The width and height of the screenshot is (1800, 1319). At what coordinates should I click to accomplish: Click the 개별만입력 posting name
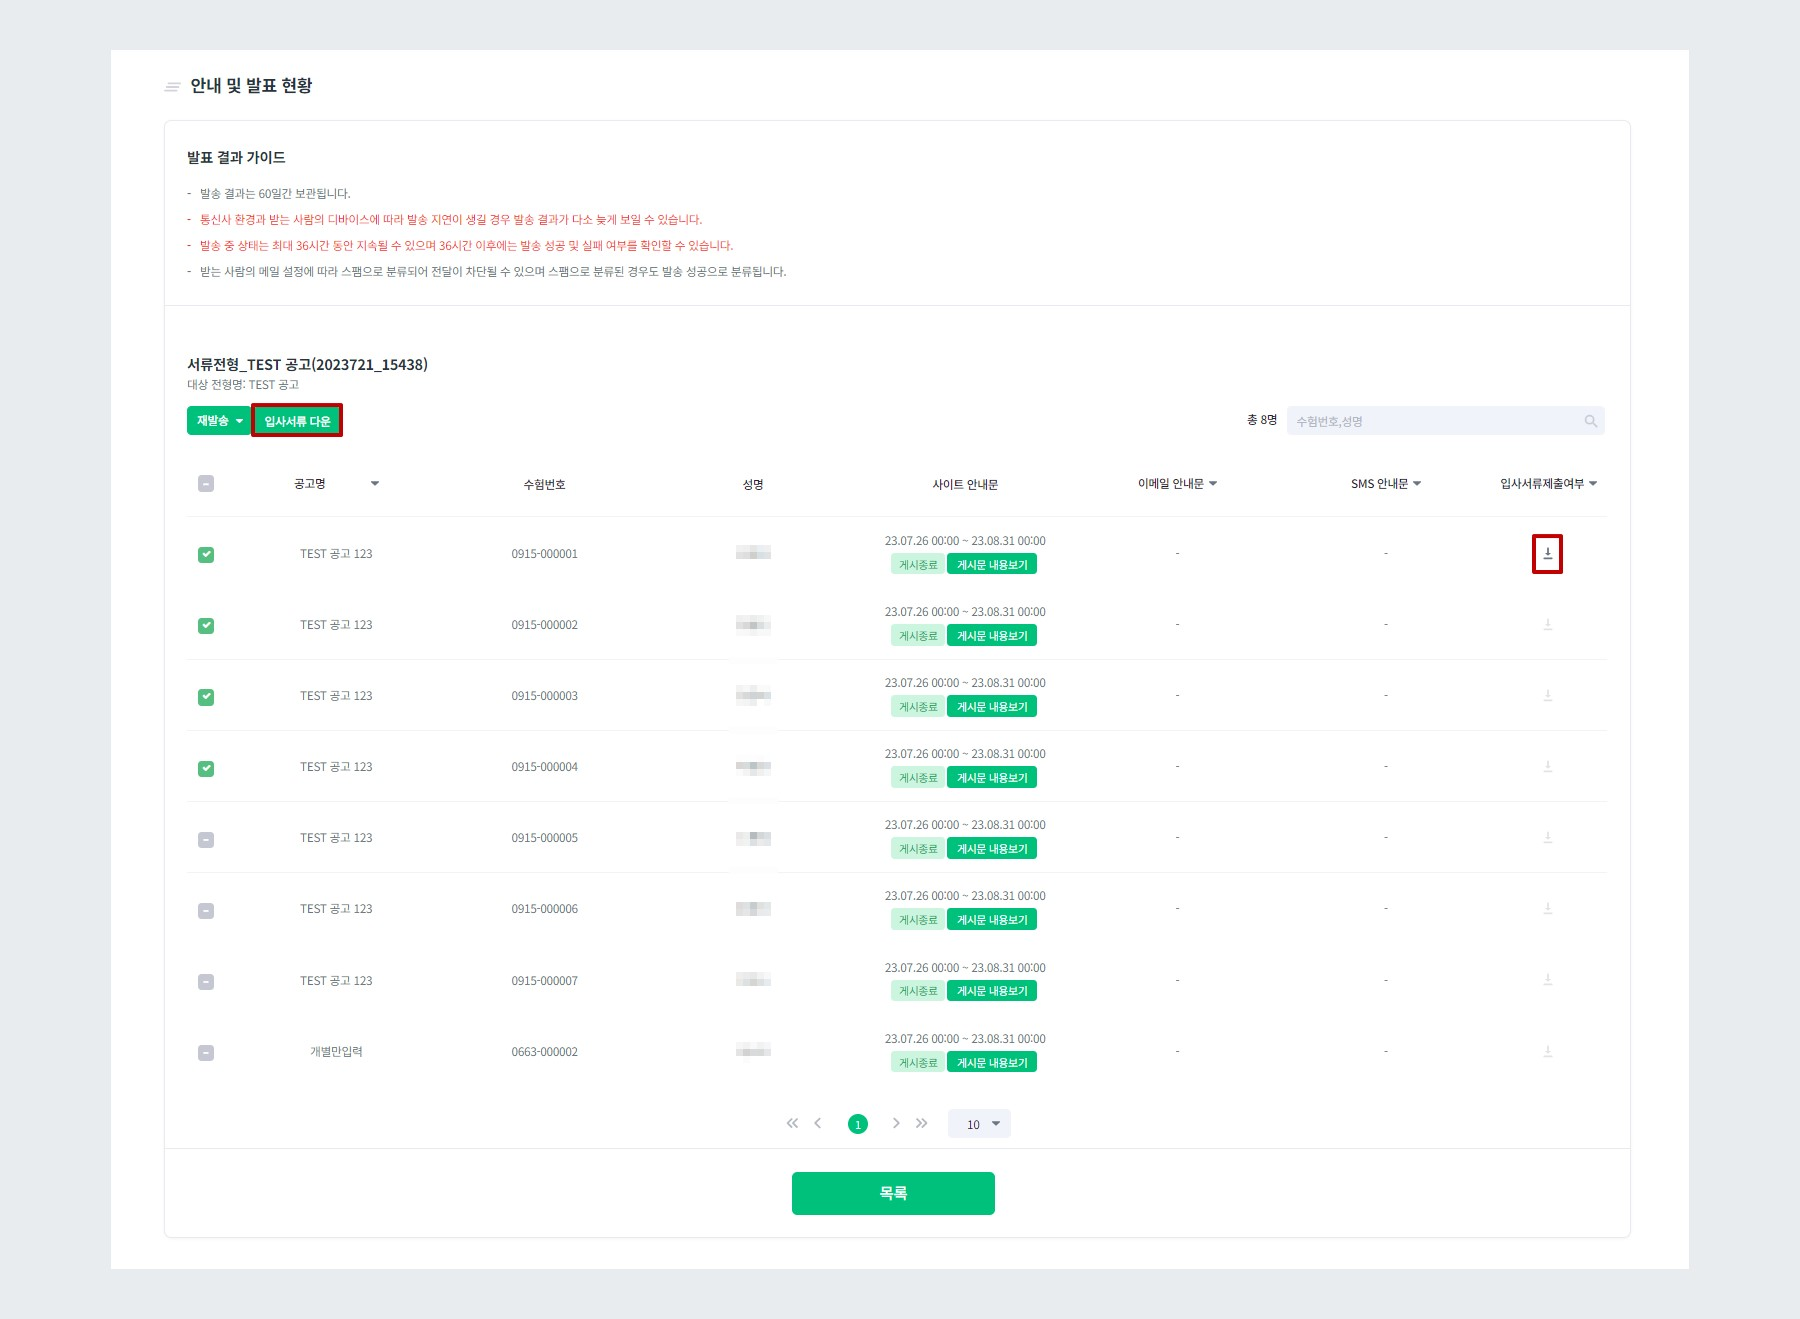[336, 1052]
